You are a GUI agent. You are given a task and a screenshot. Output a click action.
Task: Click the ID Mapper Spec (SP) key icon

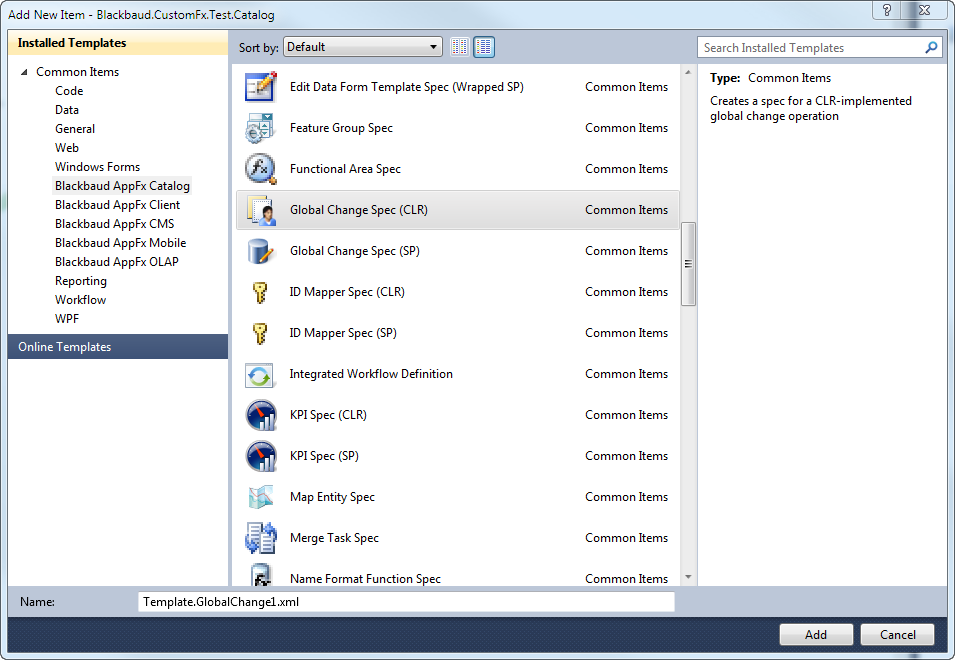[261, 333]
